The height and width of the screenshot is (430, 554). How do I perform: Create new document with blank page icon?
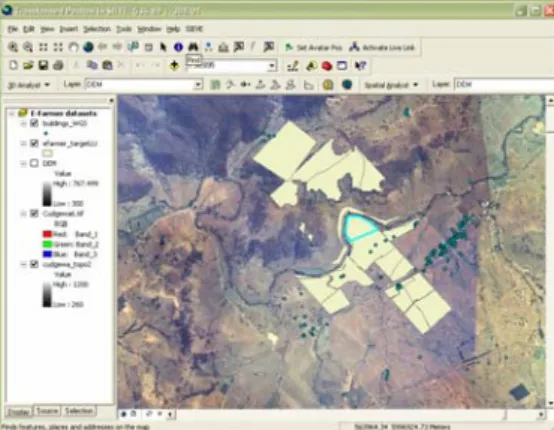point(13,65)
